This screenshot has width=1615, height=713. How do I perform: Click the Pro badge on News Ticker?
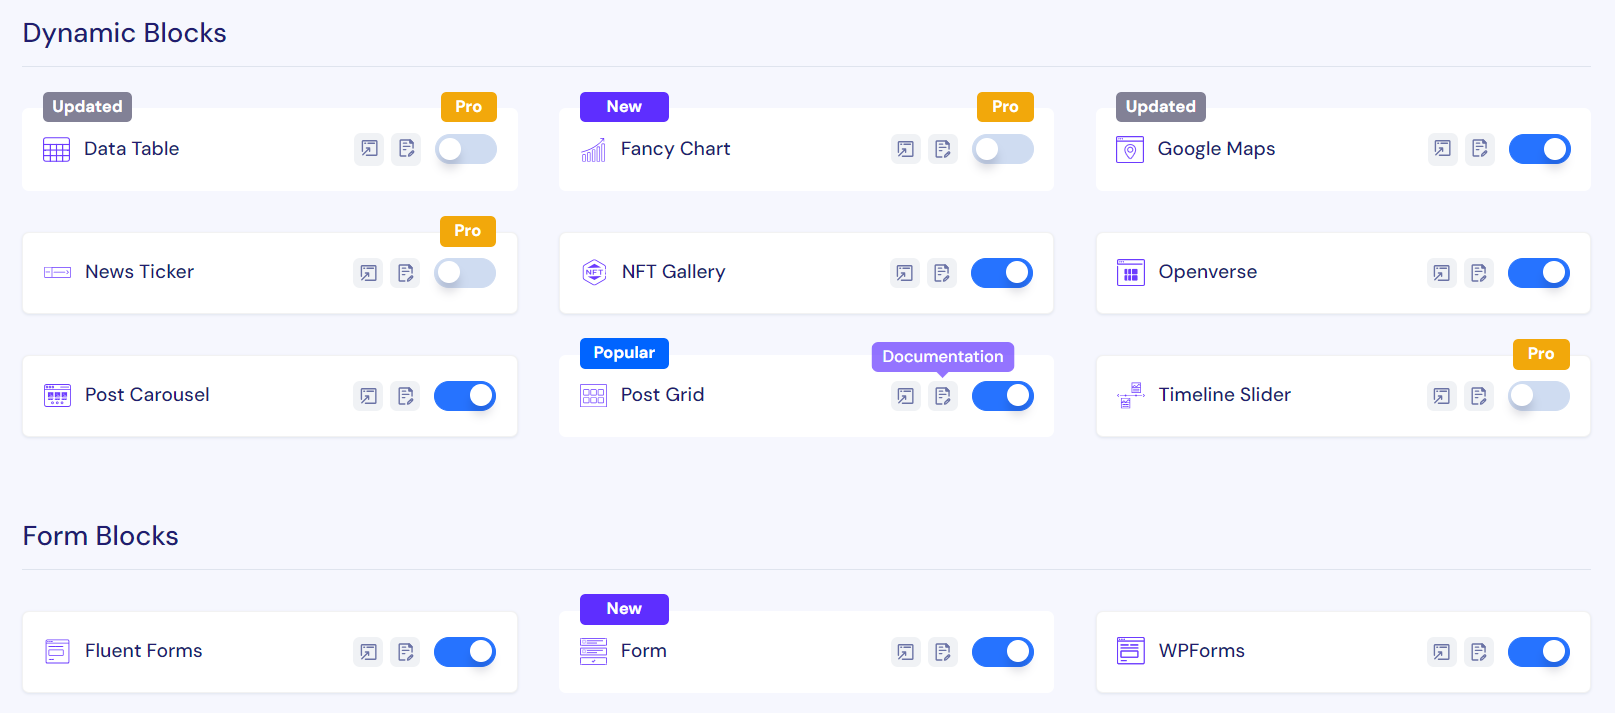[x=467, y=231]
